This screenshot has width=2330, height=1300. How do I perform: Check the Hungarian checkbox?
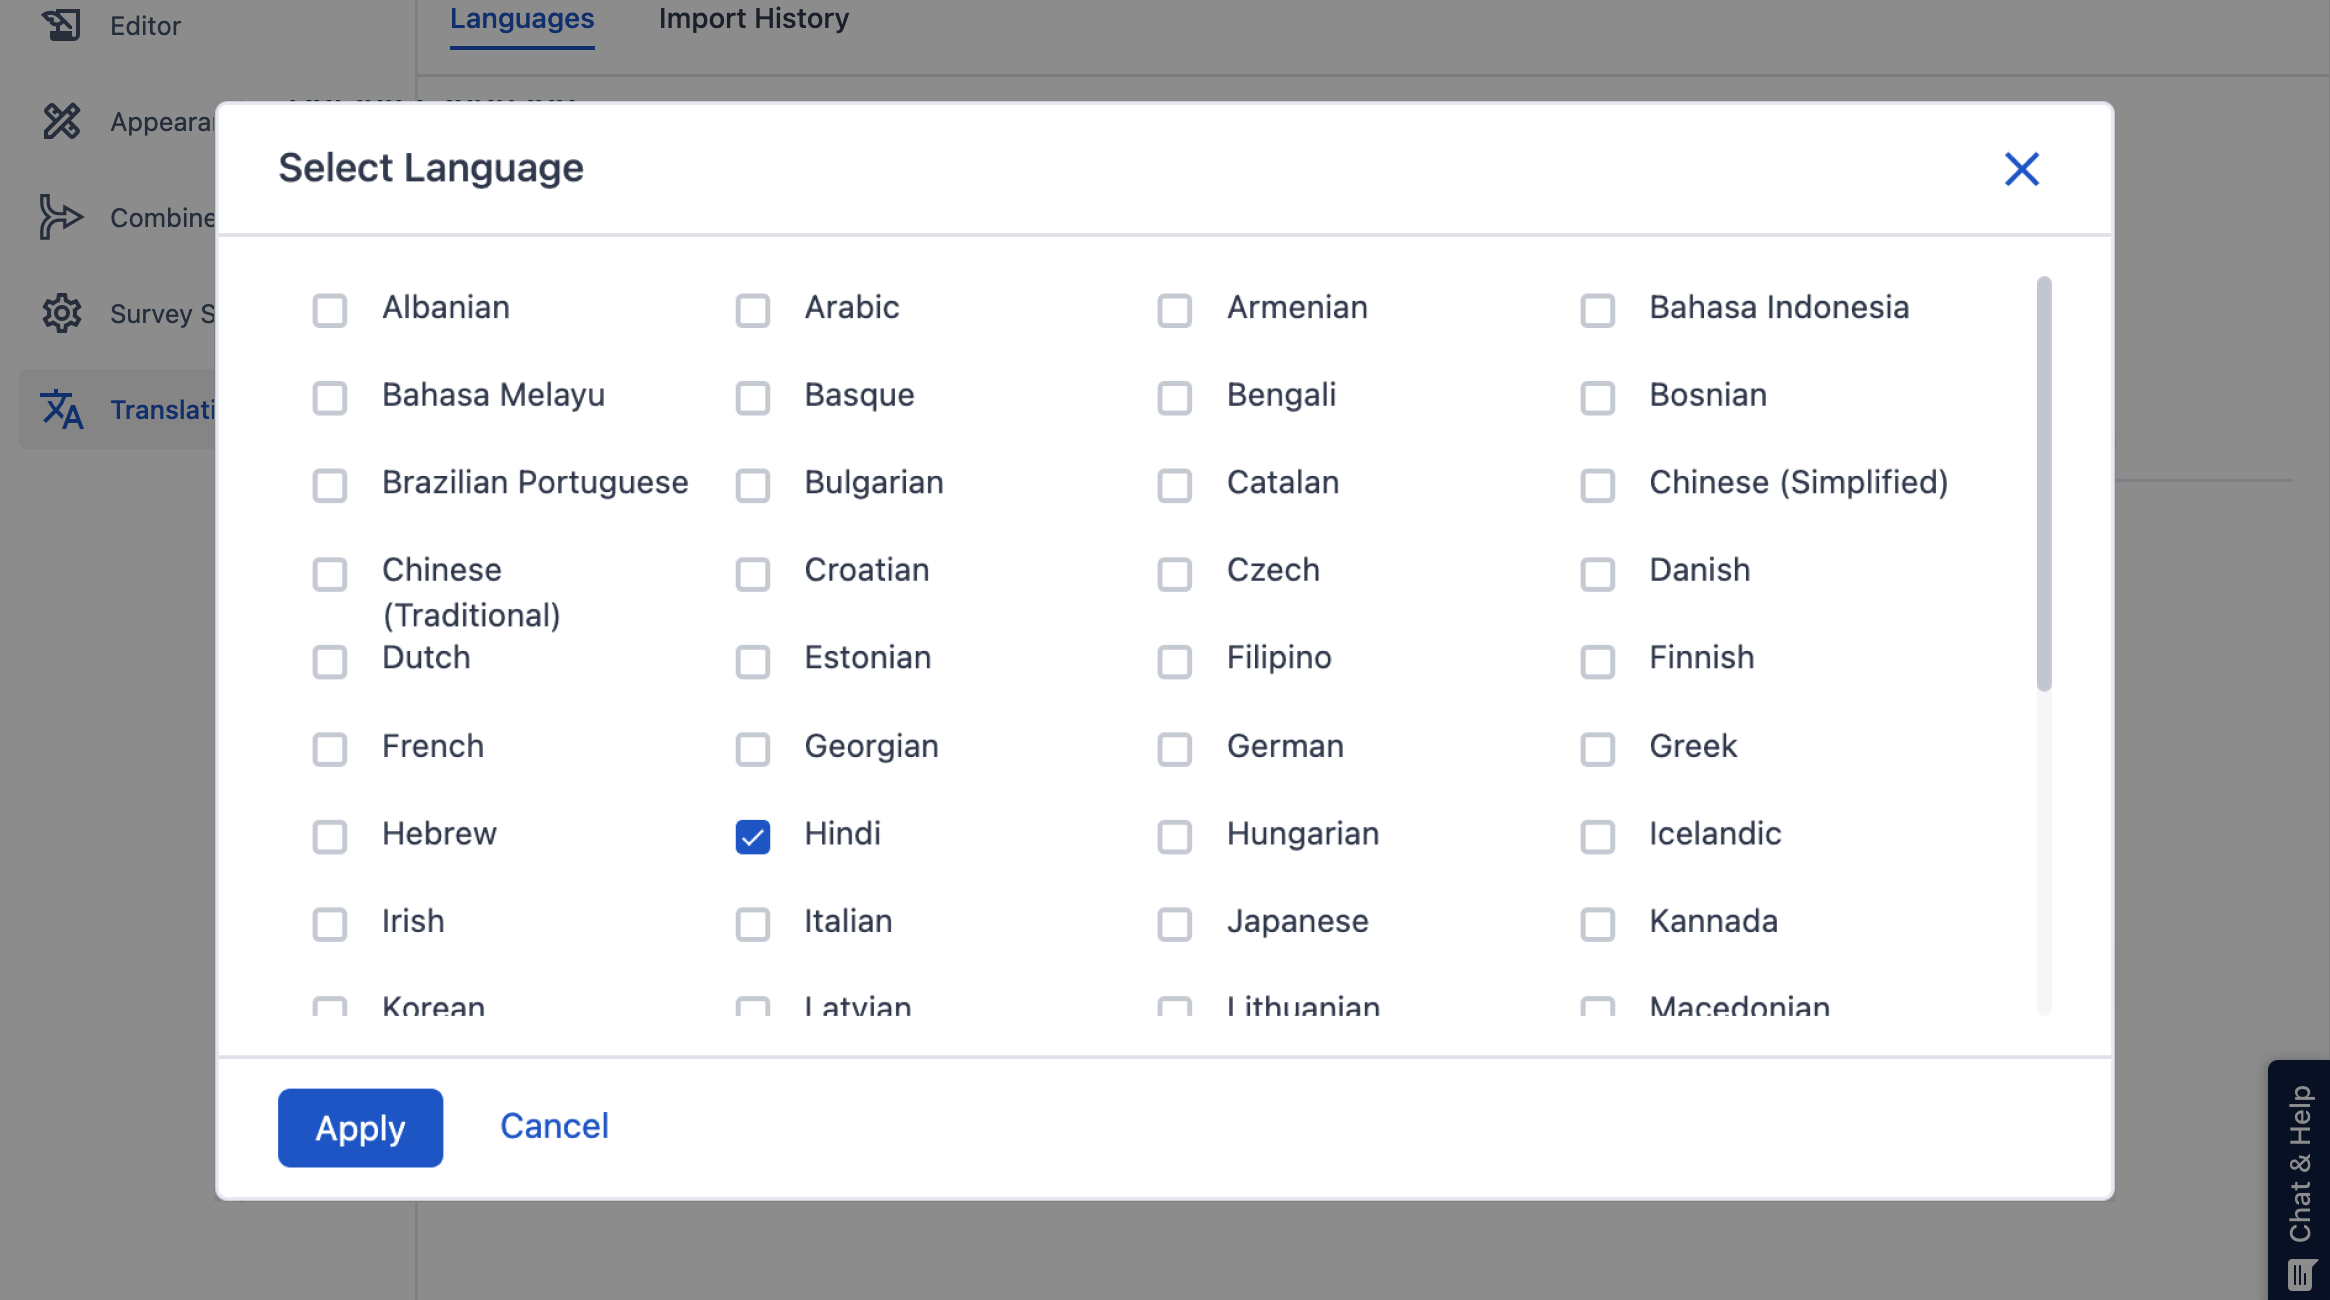pyautogui.click(x=1175, y=836)
